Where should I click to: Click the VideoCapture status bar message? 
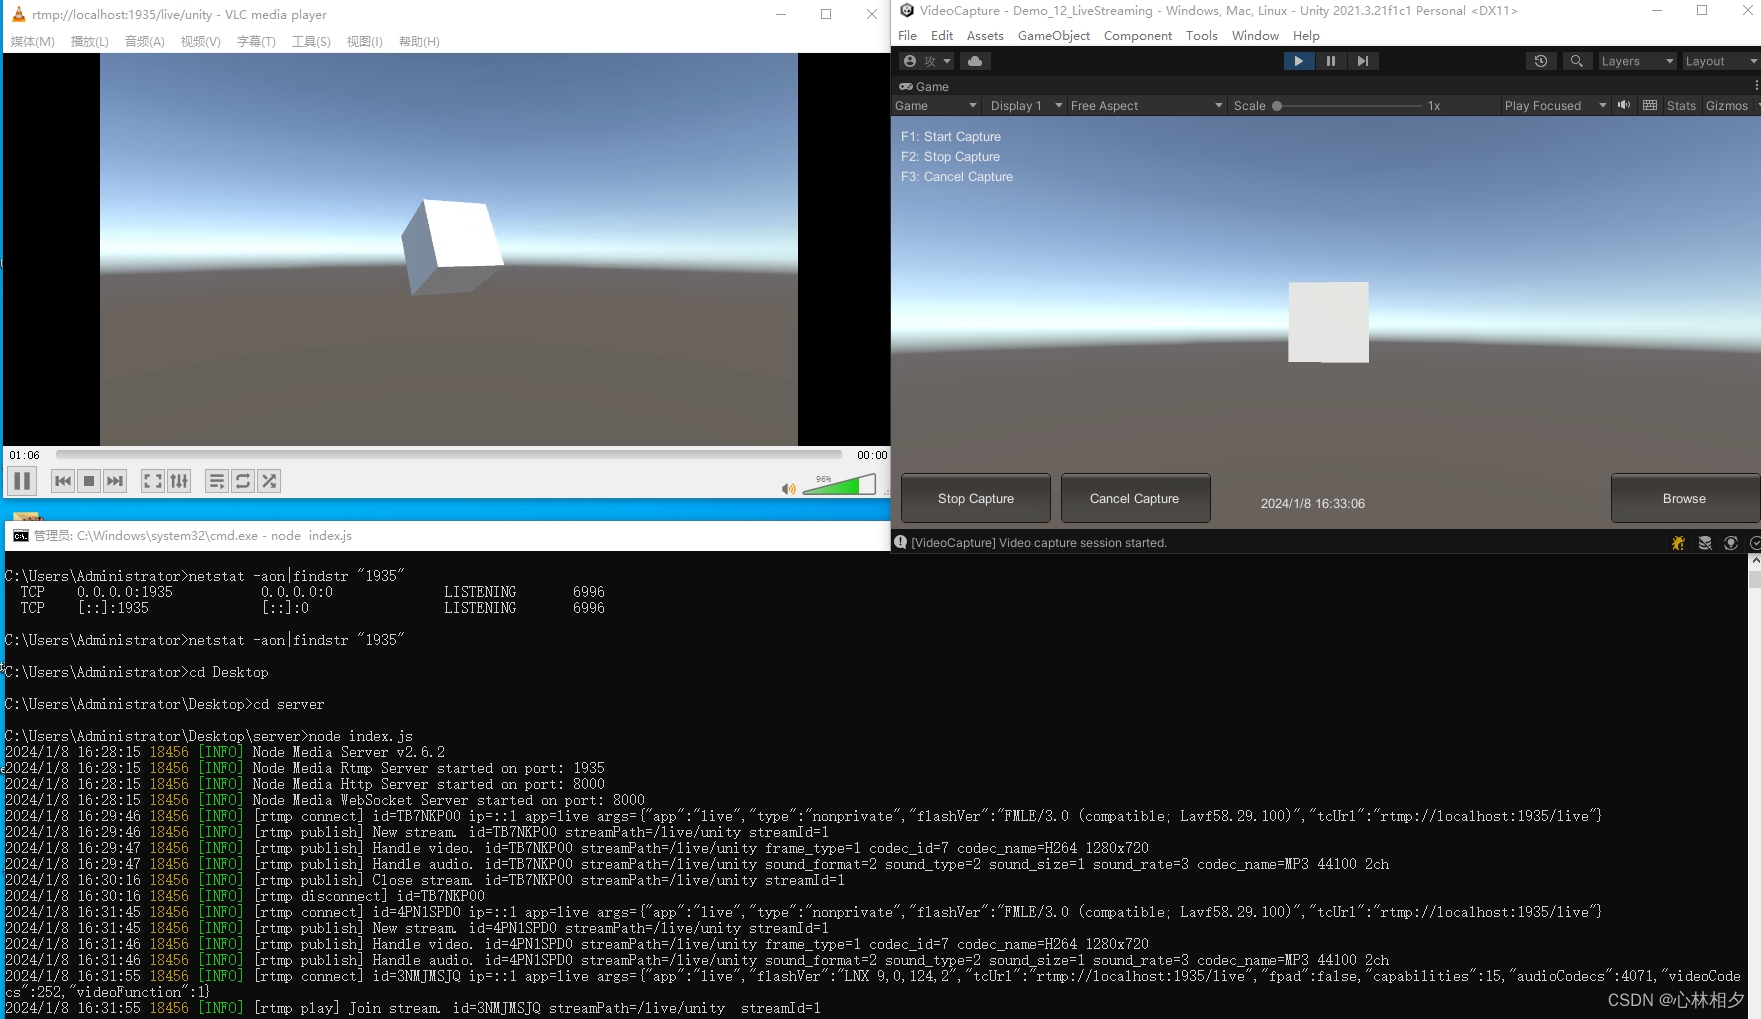[x=1039, y=543]
